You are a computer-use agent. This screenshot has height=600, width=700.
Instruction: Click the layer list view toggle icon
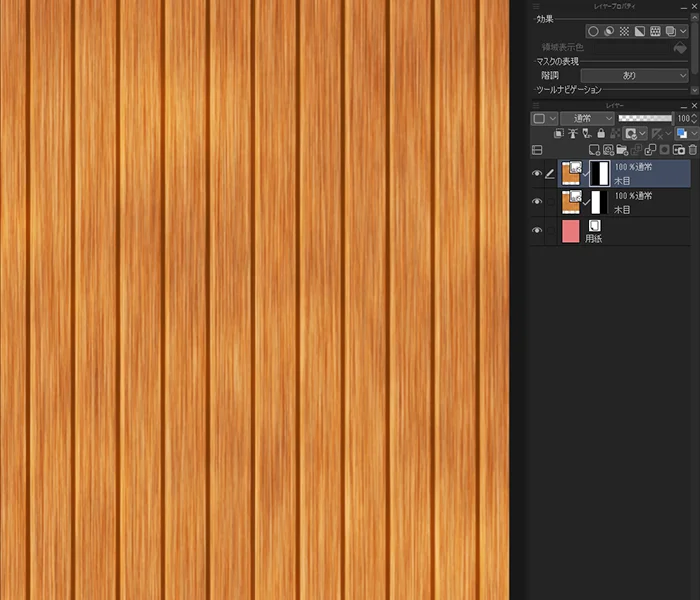point(537,150)
